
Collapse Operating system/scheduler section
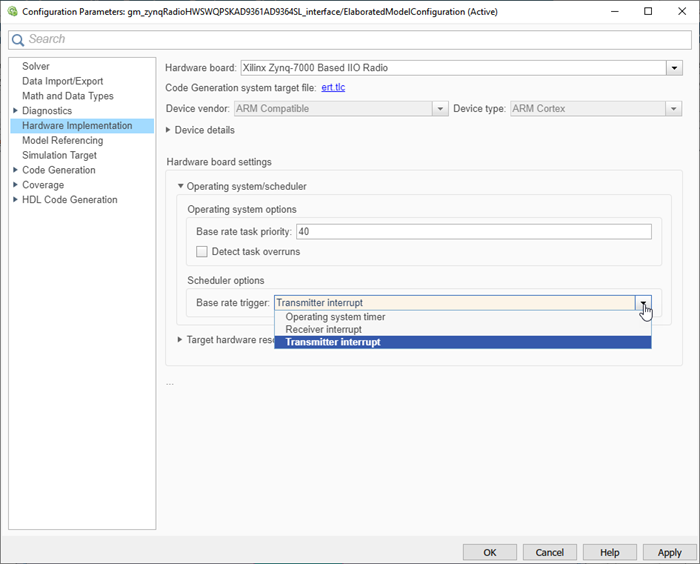[x=181, y=186]
